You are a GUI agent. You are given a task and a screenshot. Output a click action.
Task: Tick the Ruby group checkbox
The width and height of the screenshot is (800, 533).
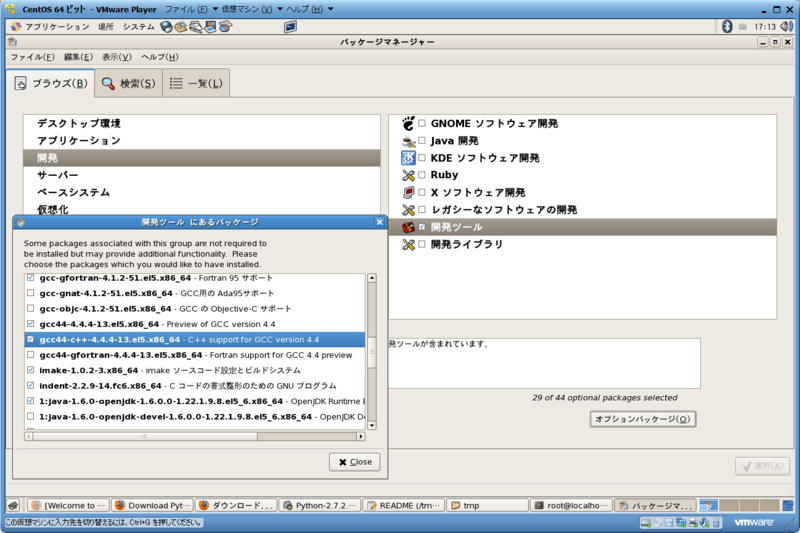click(422, 175)
